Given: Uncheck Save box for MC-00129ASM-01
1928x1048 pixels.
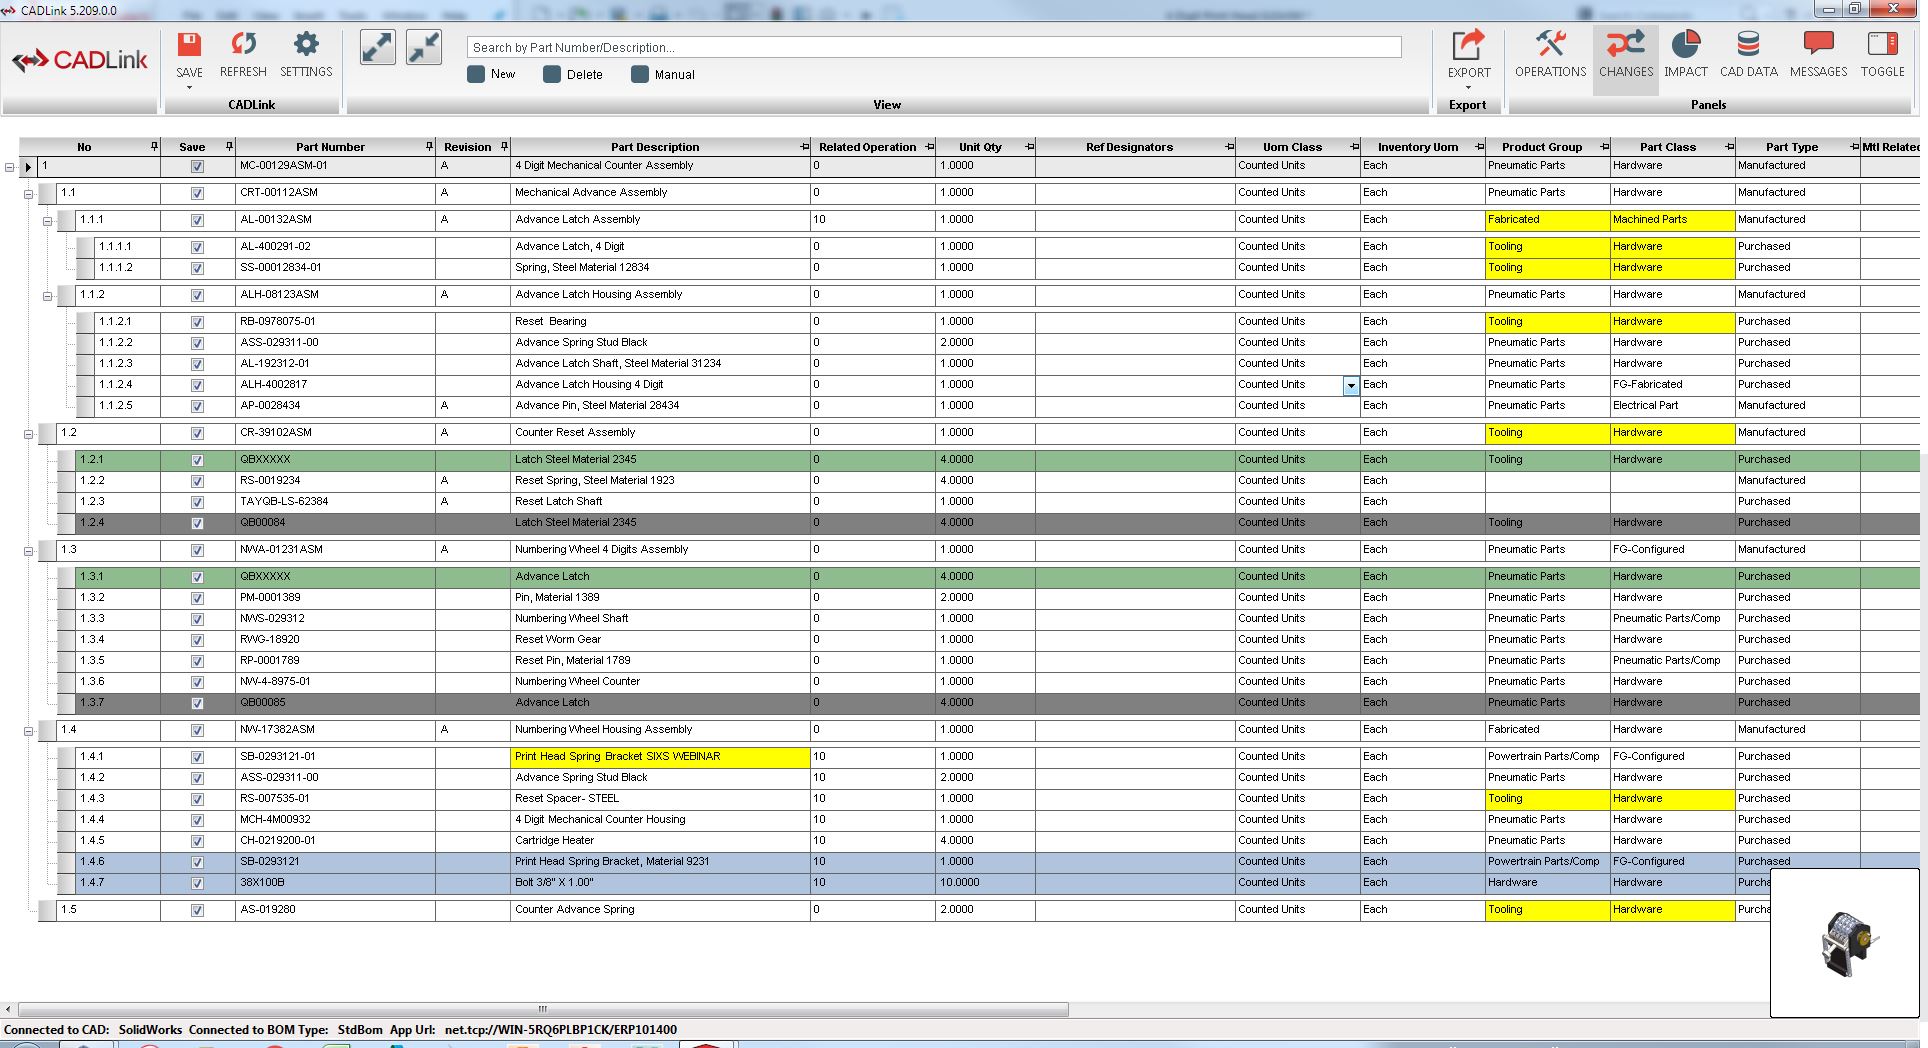Looking at the screenshot, I should coord(197,167).
